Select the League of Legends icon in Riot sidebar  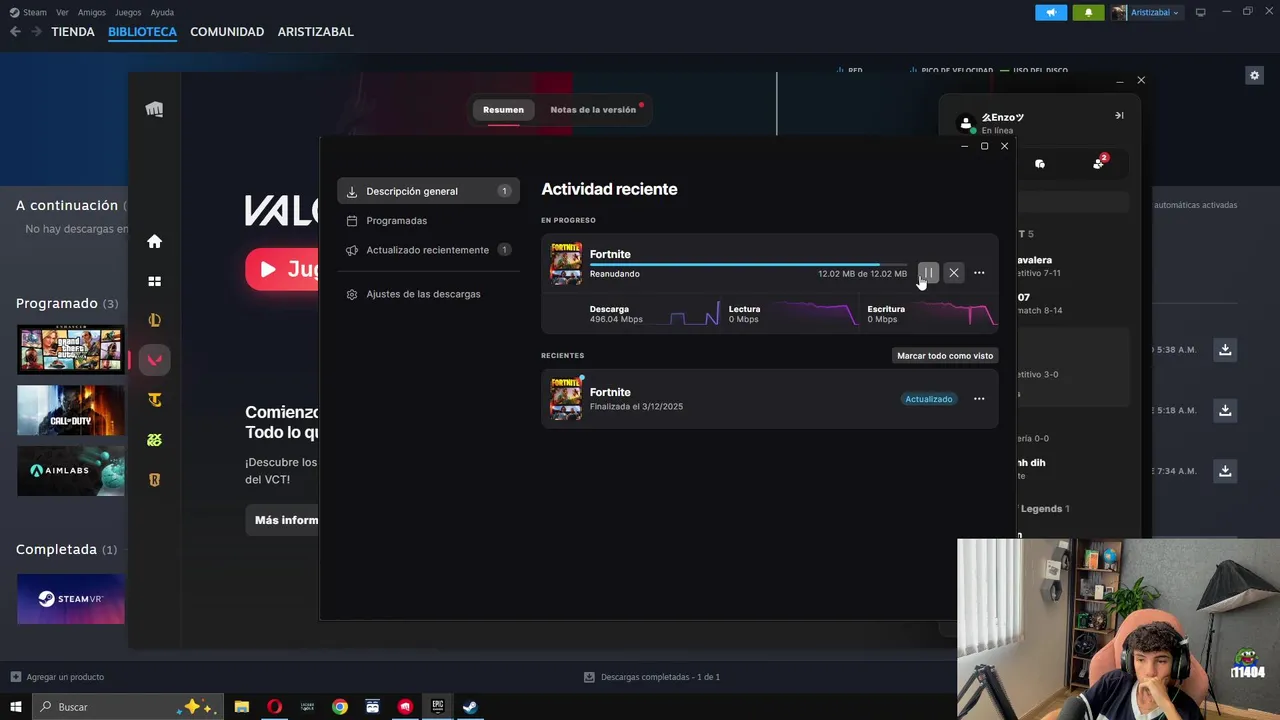pyautogui.click(x=154, y=321)
